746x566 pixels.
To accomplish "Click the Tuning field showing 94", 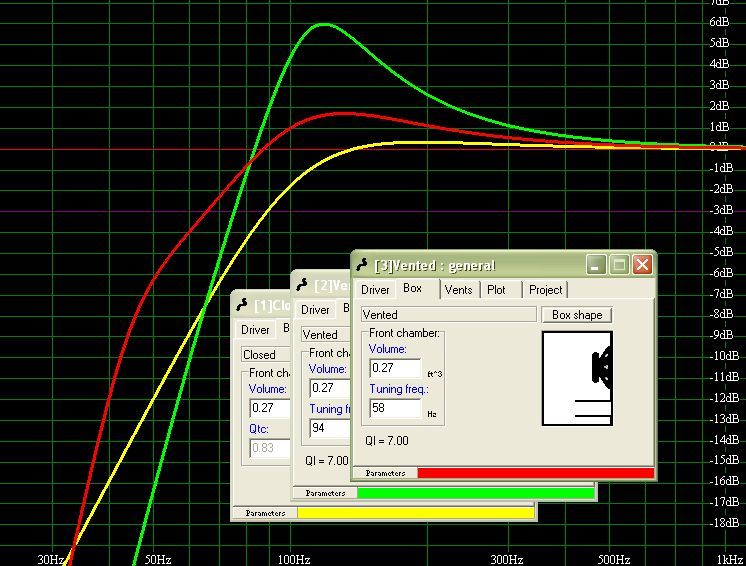I will 330,428.
